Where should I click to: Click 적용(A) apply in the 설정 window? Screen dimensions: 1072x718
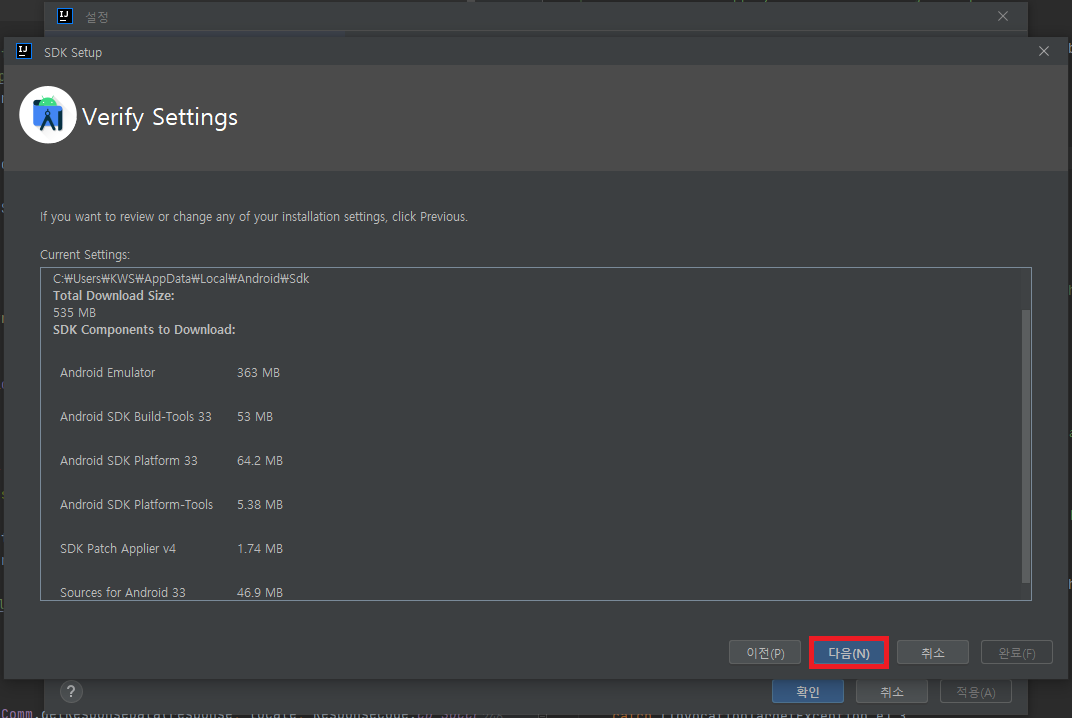point(976,692)
